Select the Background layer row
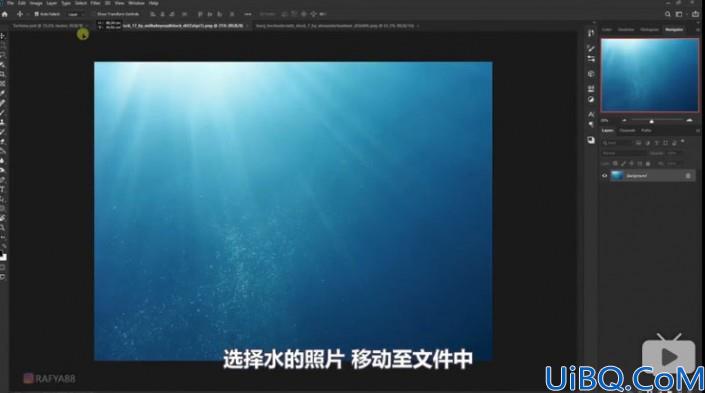Image resolution: width=705 pixels, height=393 pixels. [x=648, y=176]
